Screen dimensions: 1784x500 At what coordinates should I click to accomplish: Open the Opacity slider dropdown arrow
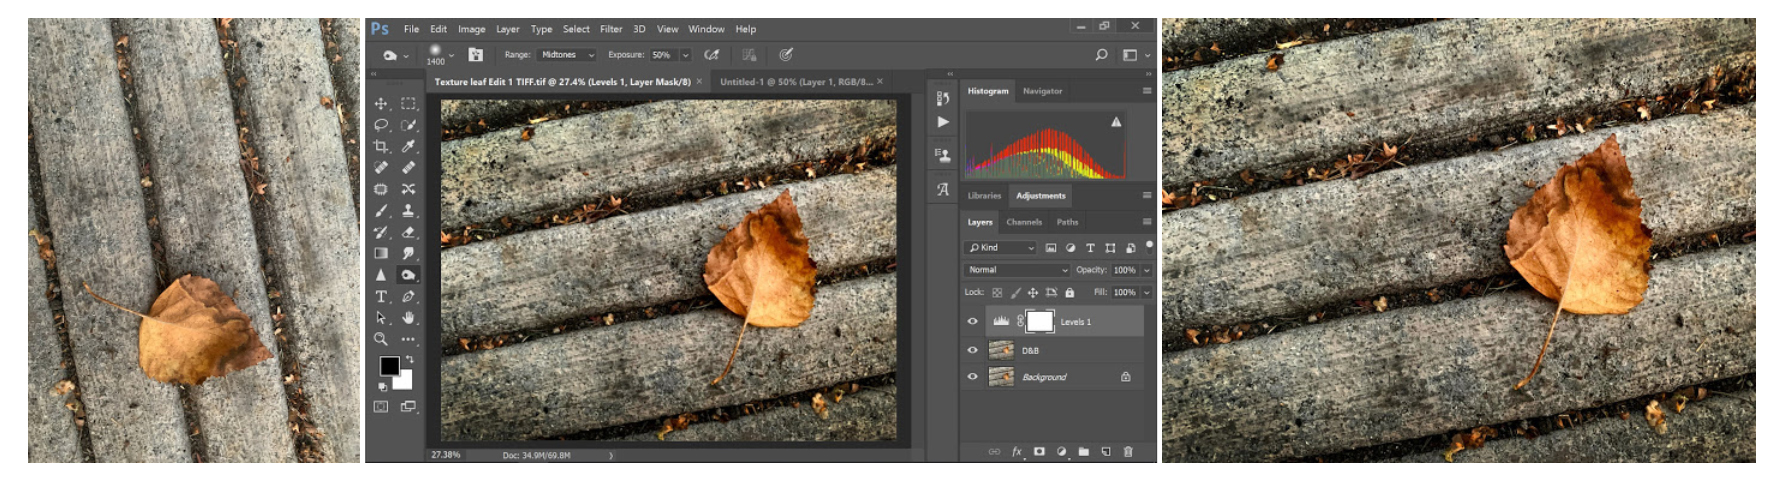pyautogui.click(x=1146, y=270)
